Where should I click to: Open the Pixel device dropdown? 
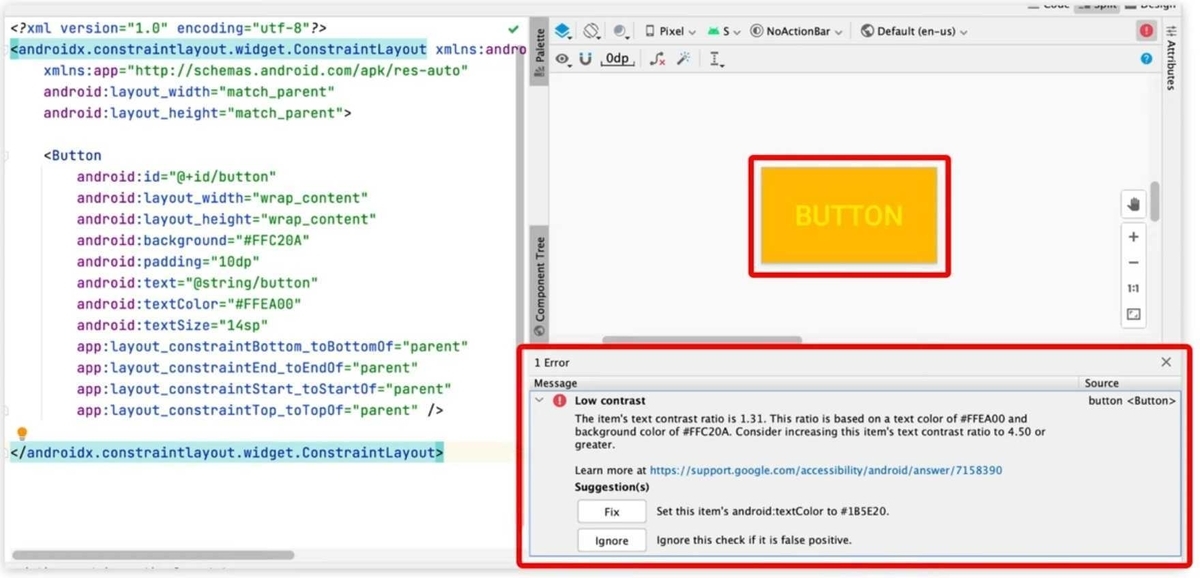coord(672,31)
